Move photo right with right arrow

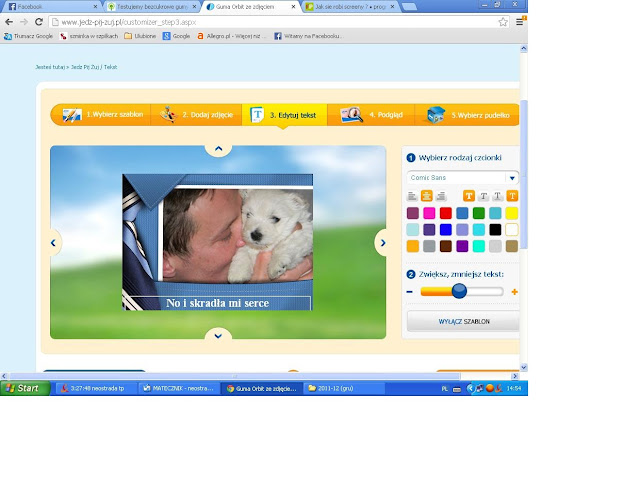coord(382,243)
